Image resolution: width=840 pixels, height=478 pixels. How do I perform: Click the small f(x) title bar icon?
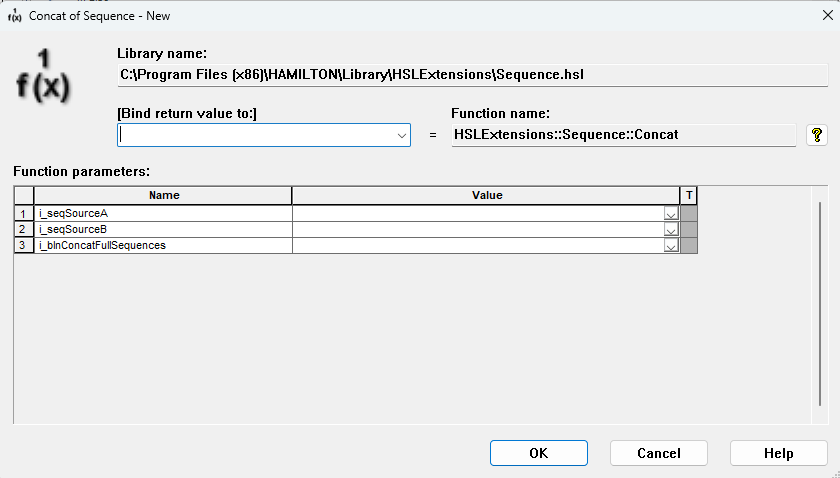[14, 16]
